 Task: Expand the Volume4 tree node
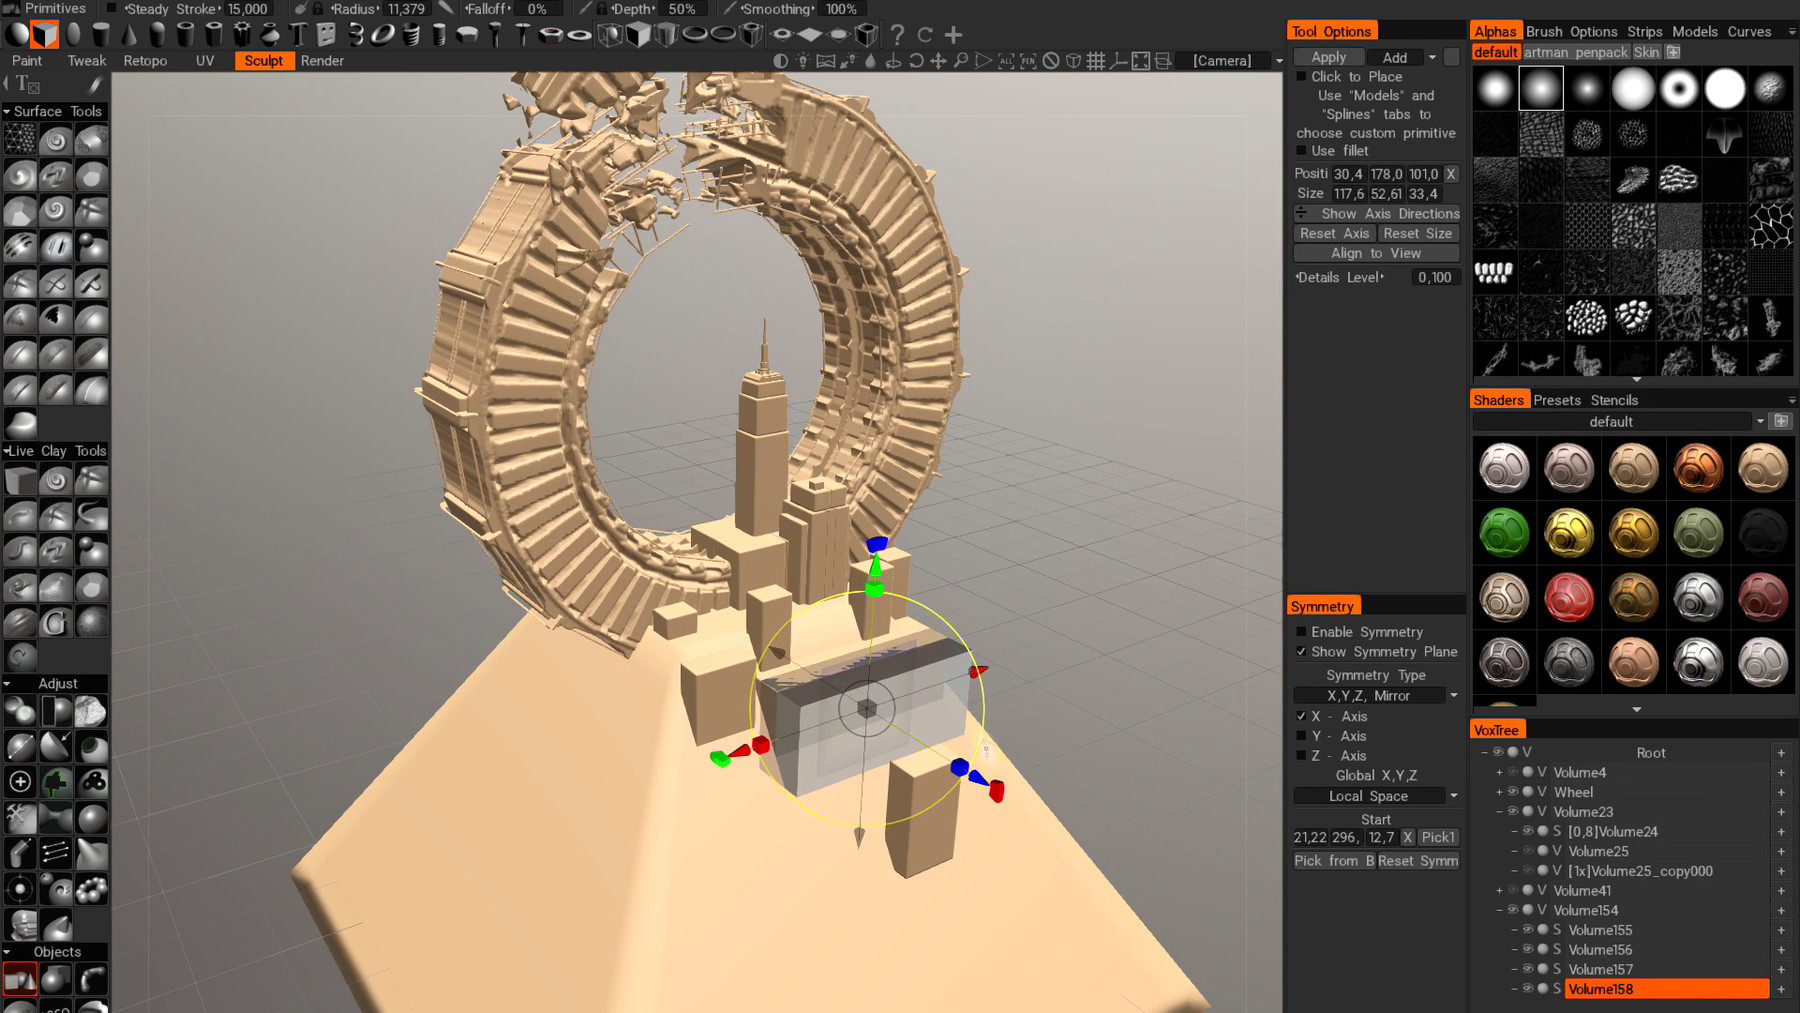point(1499,773)
